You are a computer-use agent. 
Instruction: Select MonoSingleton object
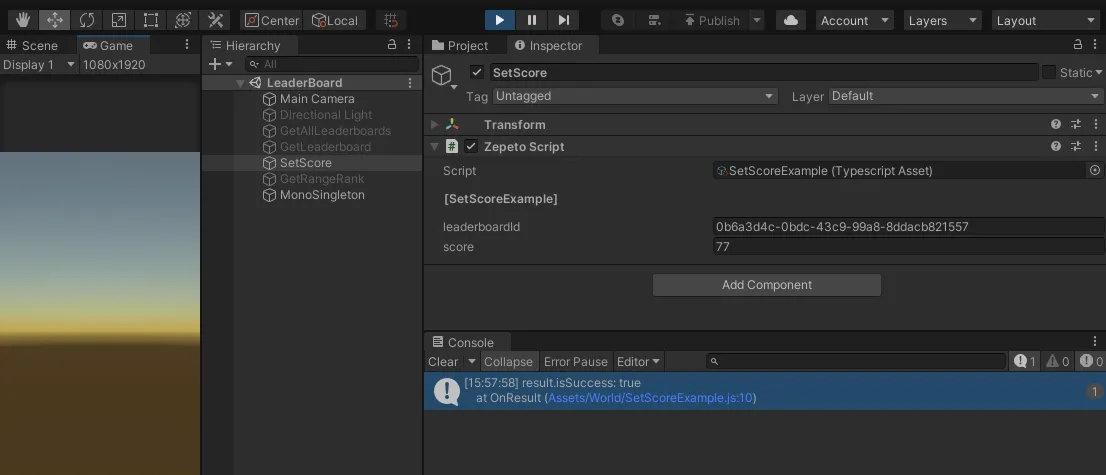[x=322, y=195]
